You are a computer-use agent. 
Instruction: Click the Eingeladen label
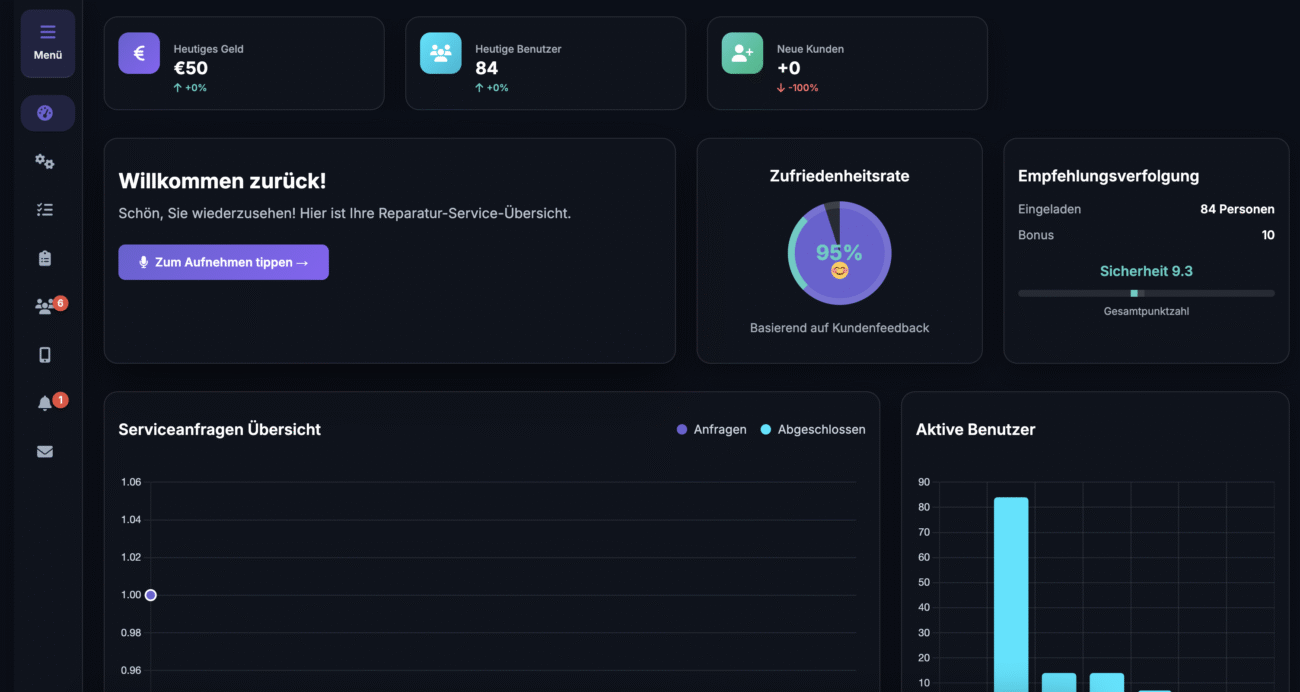pos(1050,209)
